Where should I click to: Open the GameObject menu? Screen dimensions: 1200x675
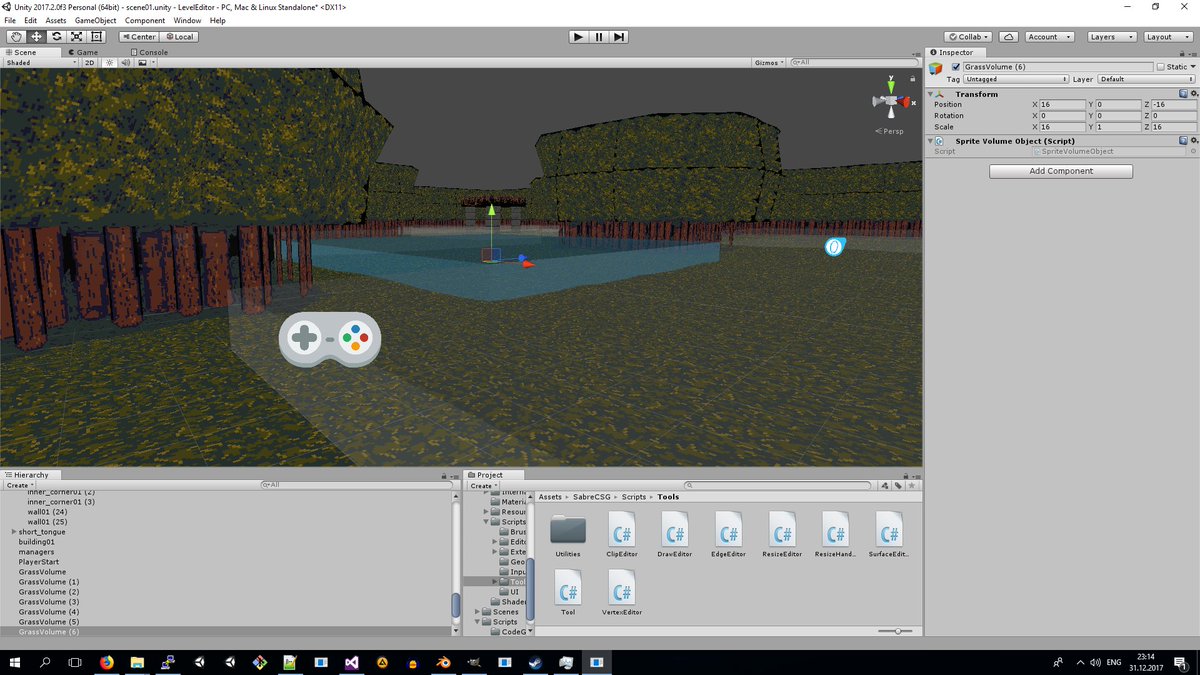click(x=94, y=19)
